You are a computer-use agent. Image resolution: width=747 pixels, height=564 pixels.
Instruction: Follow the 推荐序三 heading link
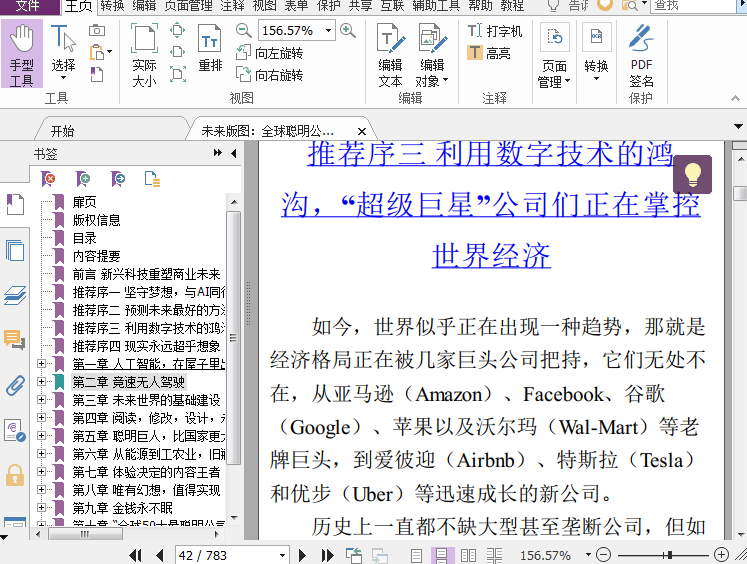click(491, 205)
